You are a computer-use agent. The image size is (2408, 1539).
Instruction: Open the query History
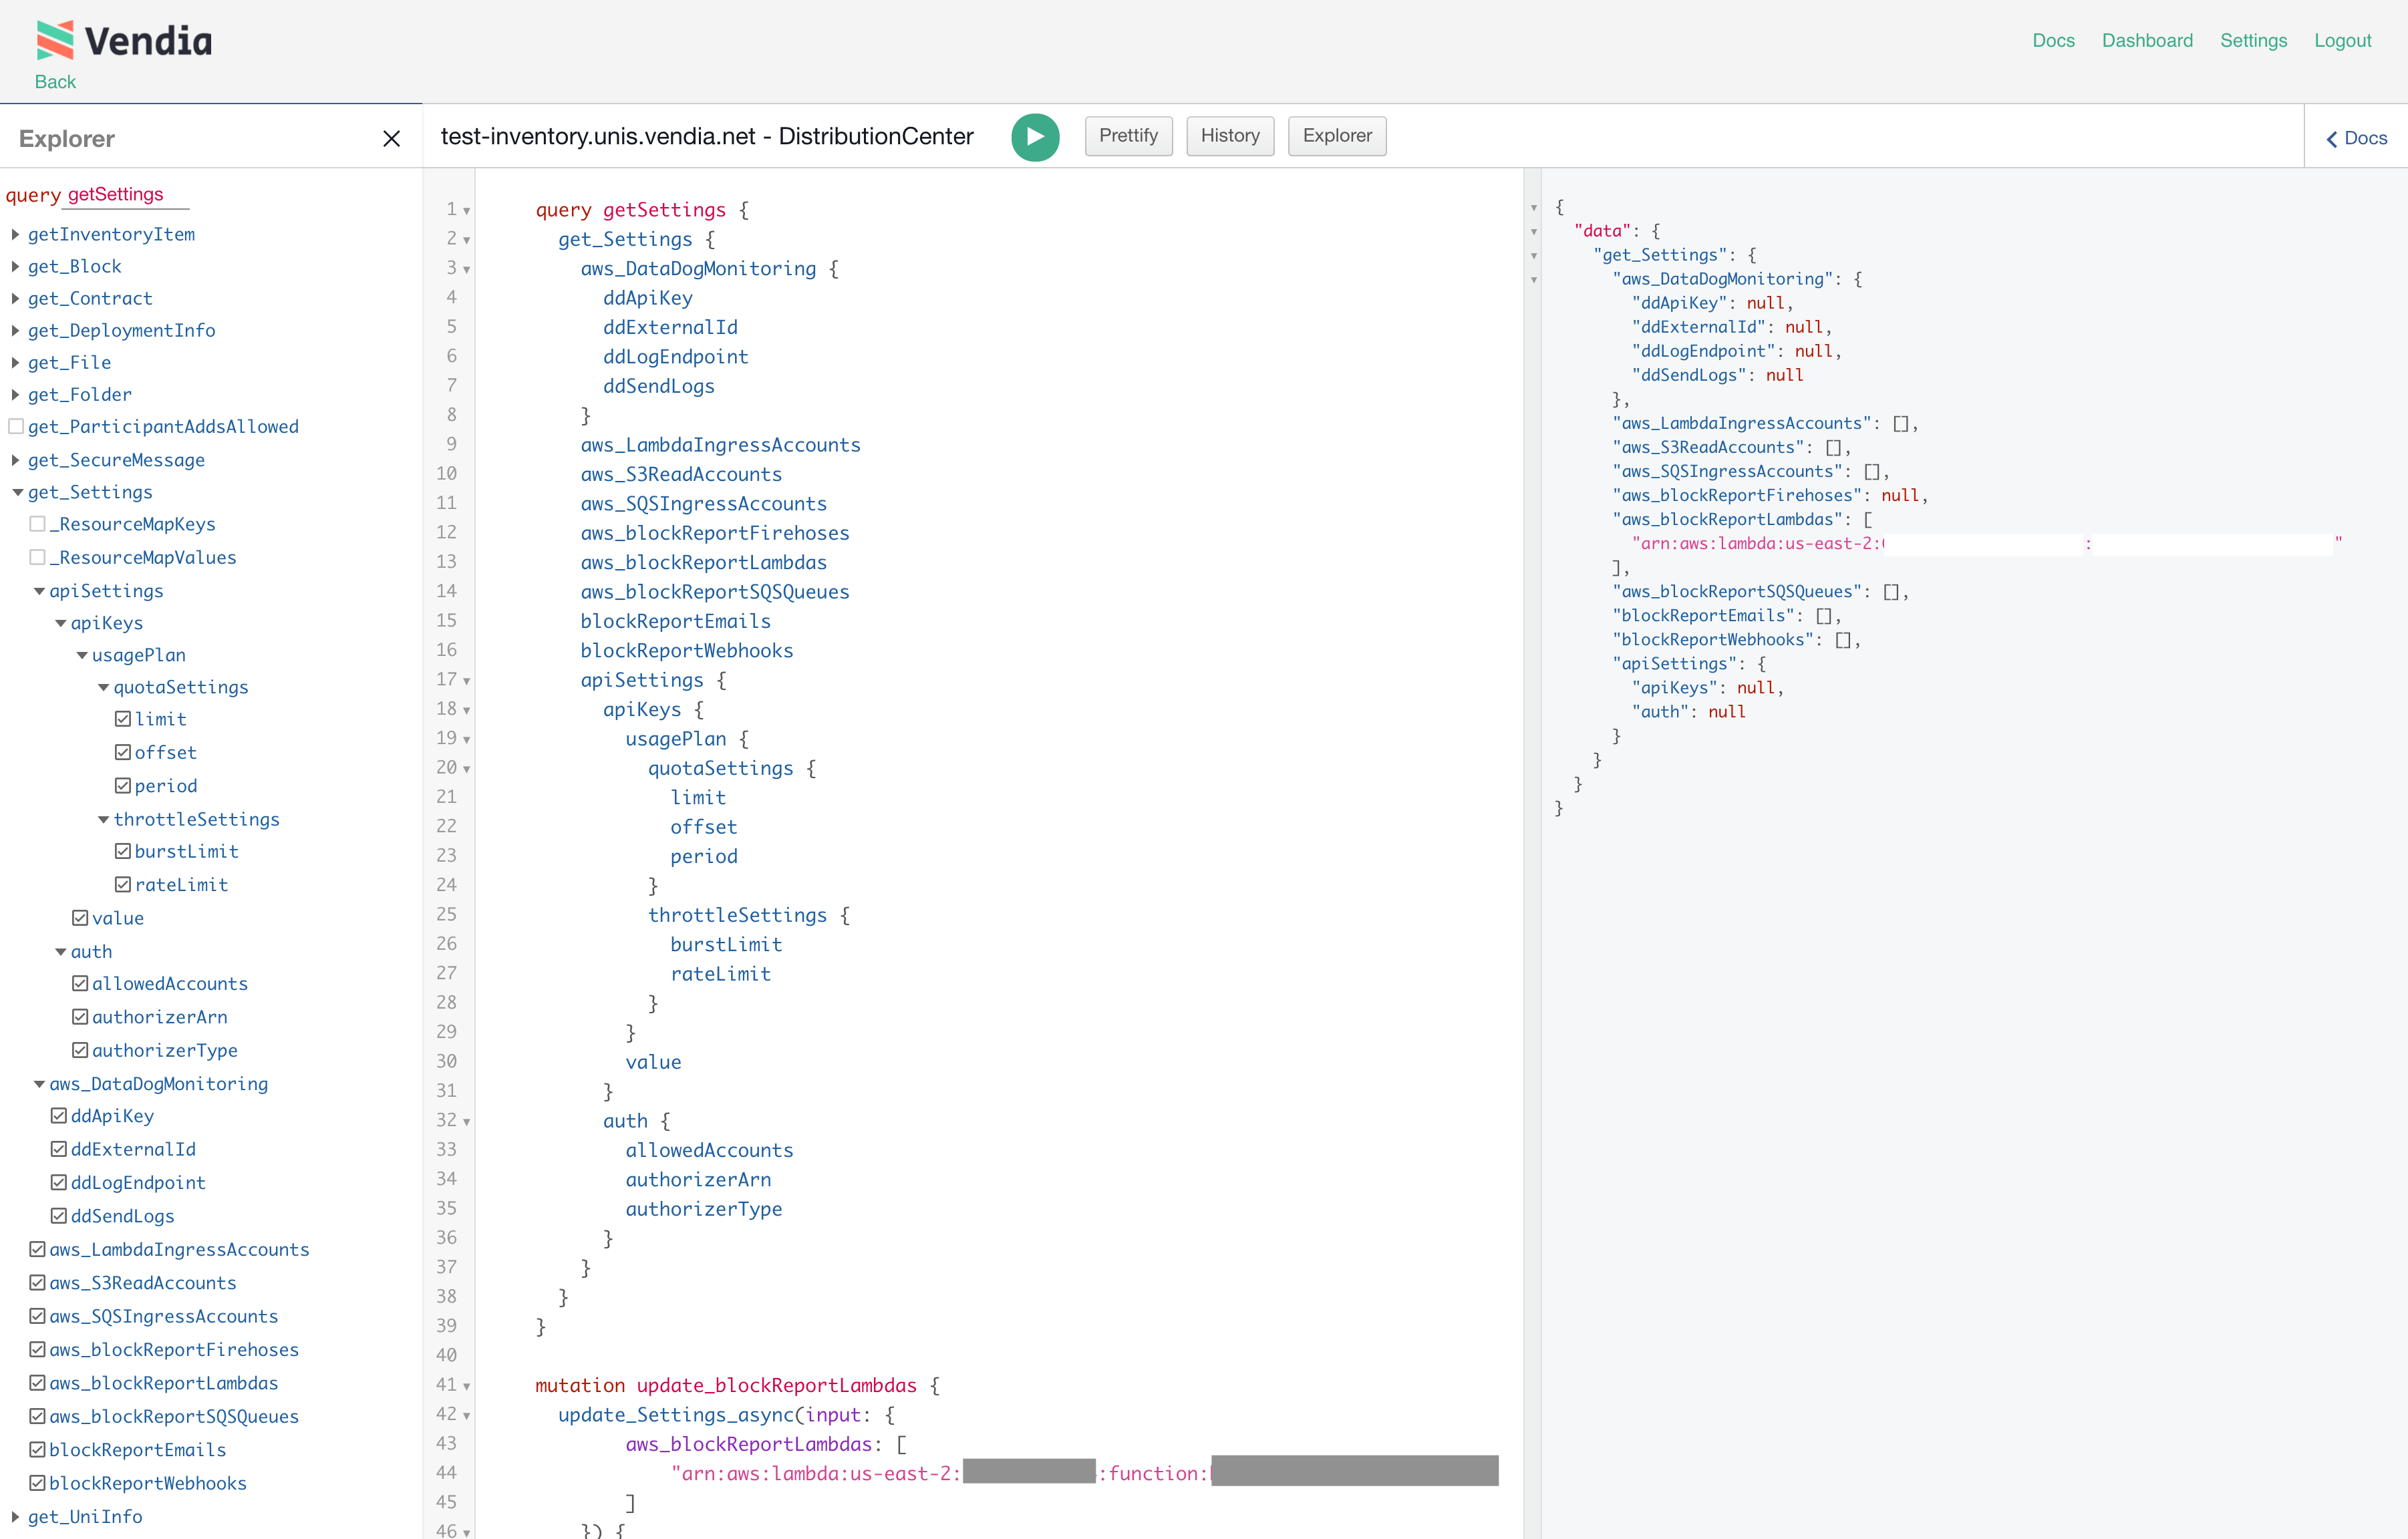coord(1230,136)
